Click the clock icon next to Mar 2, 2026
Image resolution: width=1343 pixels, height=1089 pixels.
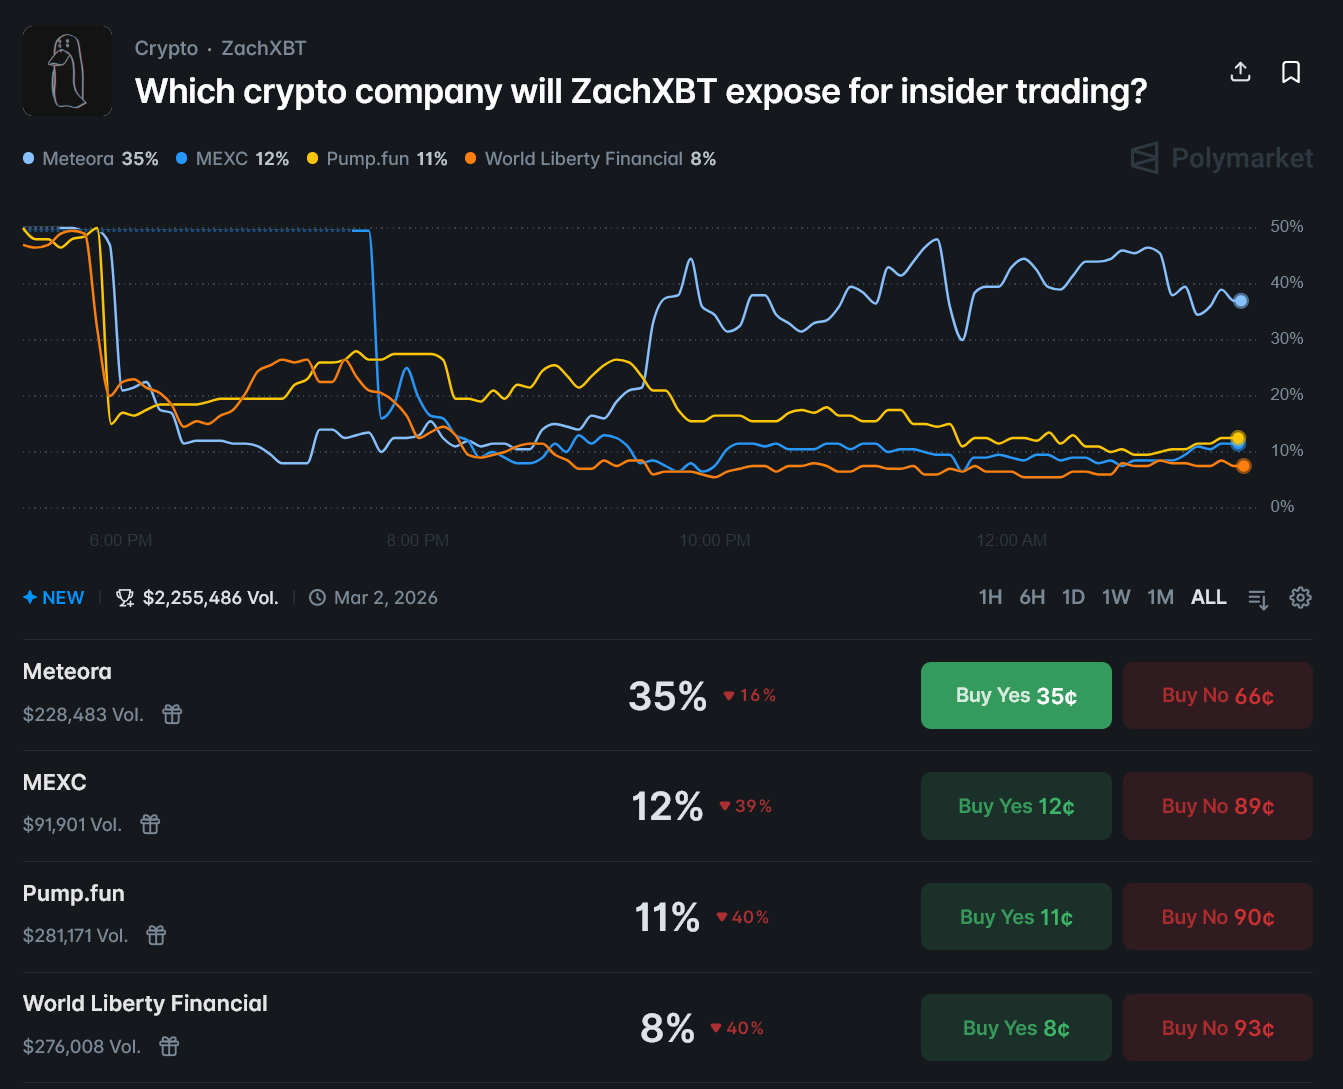[317, 597]
